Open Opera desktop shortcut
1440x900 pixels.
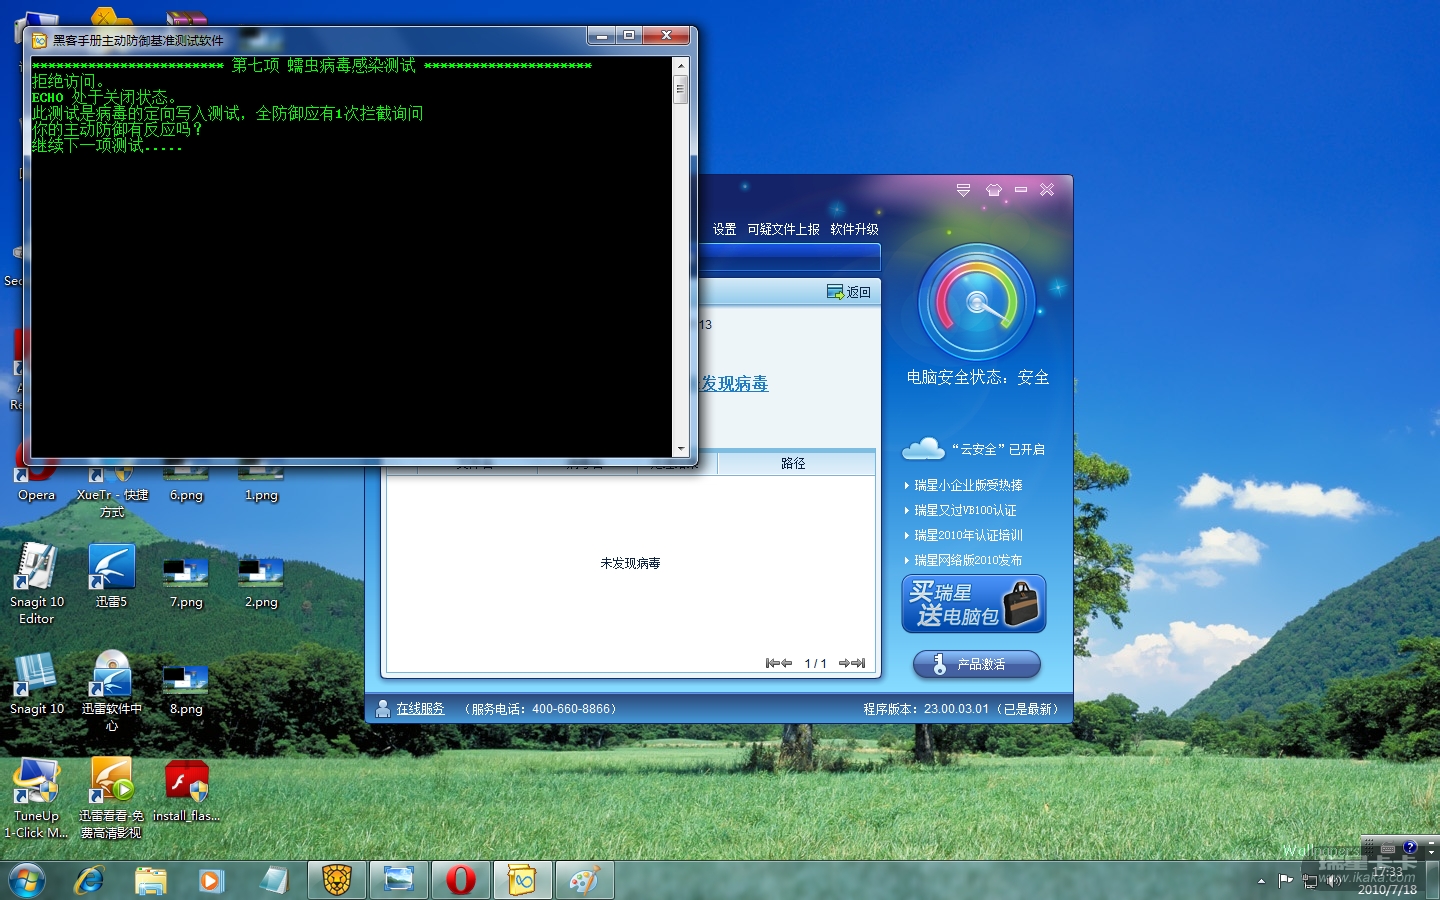(x=37, y=478)
